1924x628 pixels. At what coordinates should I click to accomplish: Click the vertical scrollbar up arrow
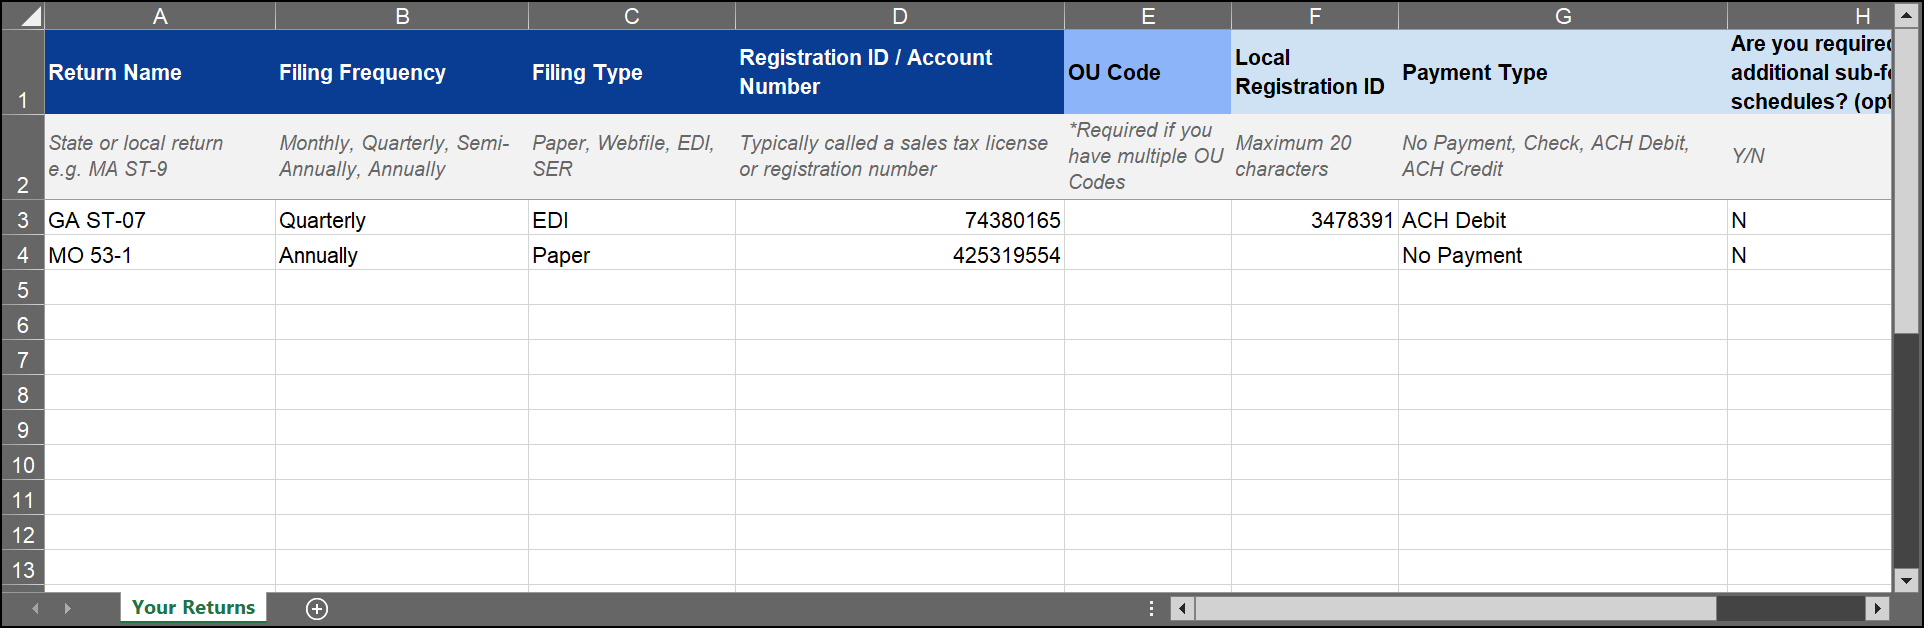(x=1907, y=16)
